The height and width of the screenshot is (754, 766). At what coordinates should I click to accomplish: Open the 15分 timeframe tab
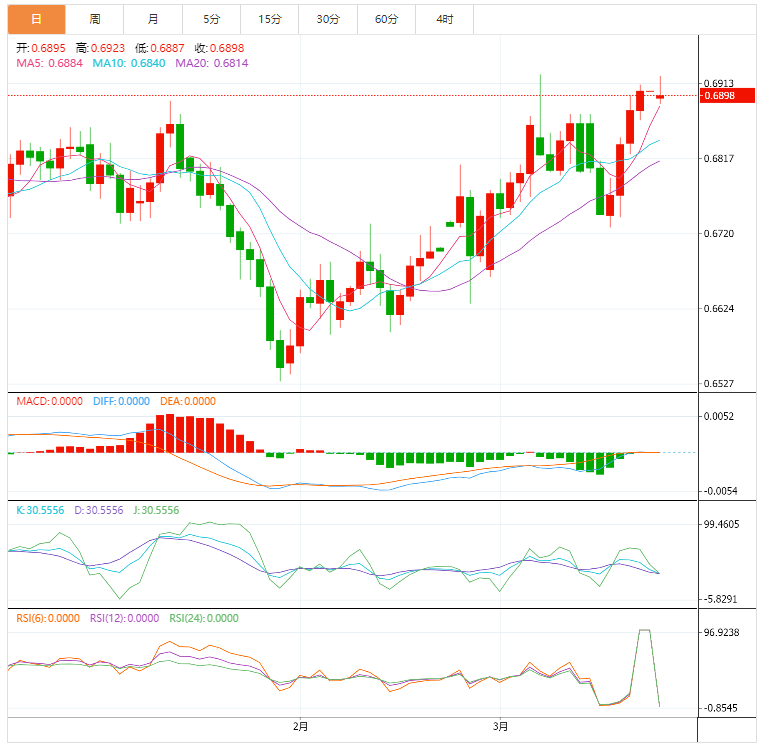pos(270,19)
